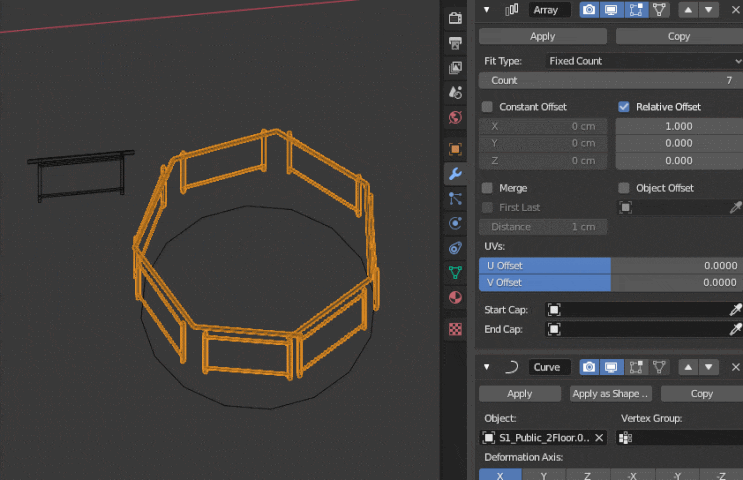Click the Count field showing 7
The width and height of the screenshot is (743, 480).
pos(611,81)
